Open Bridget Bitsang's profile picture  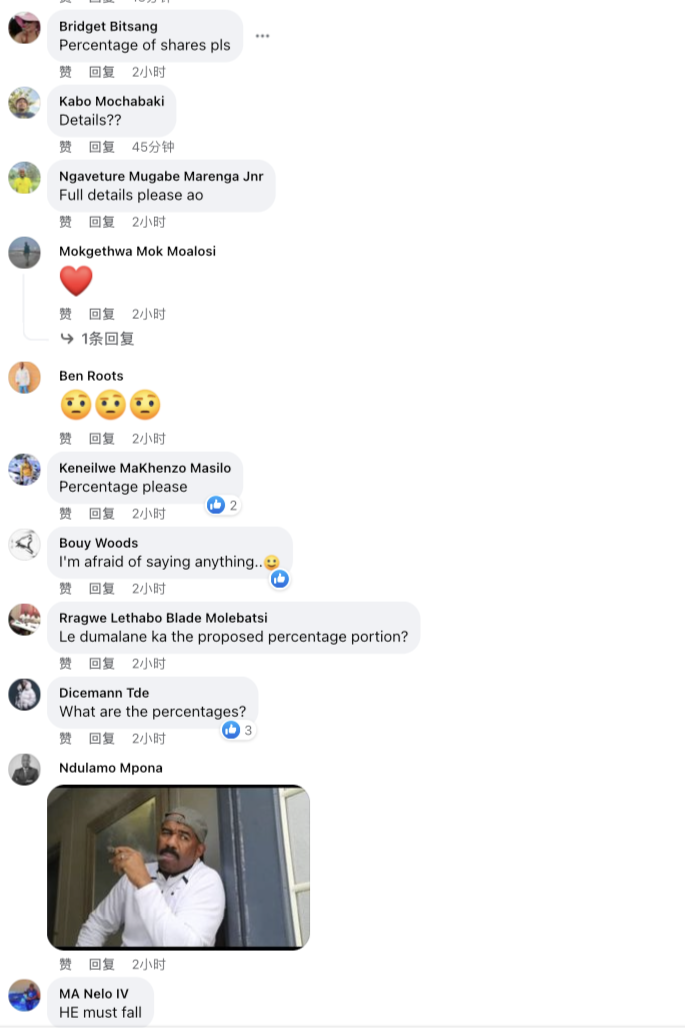point(24,28)
